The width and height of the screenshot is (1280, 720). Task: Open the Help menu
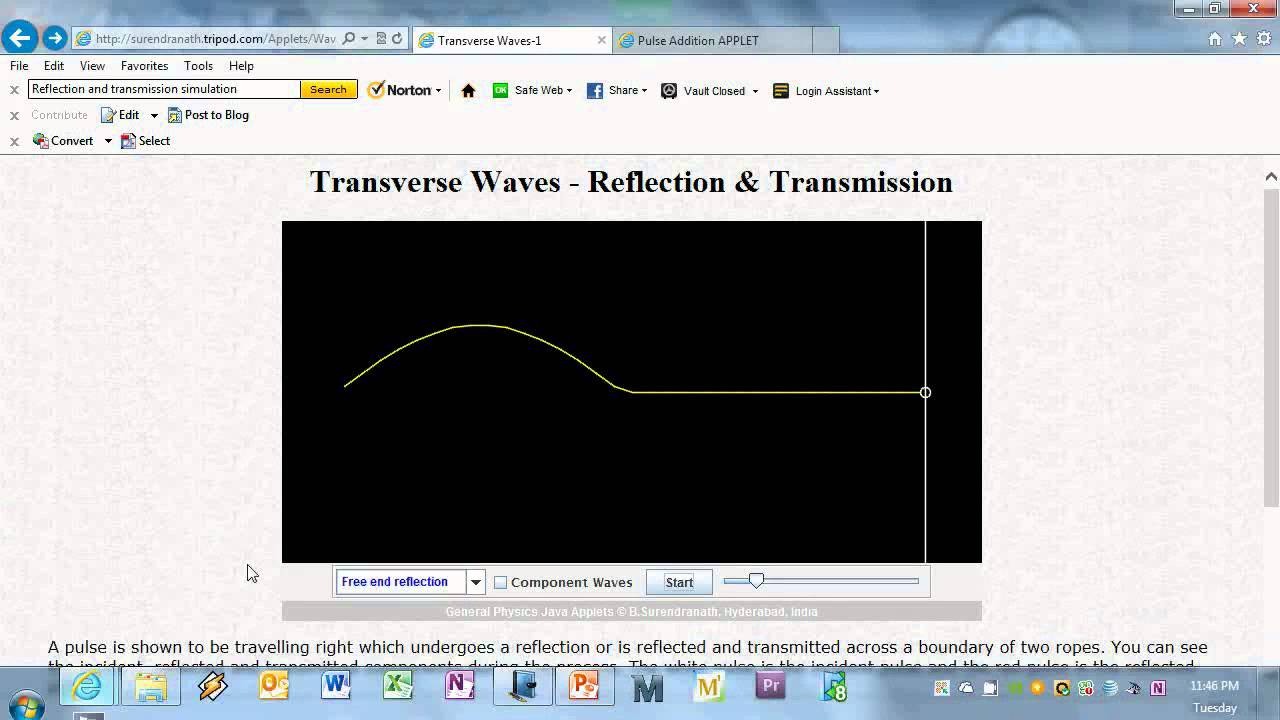click(x=241, y=66)
